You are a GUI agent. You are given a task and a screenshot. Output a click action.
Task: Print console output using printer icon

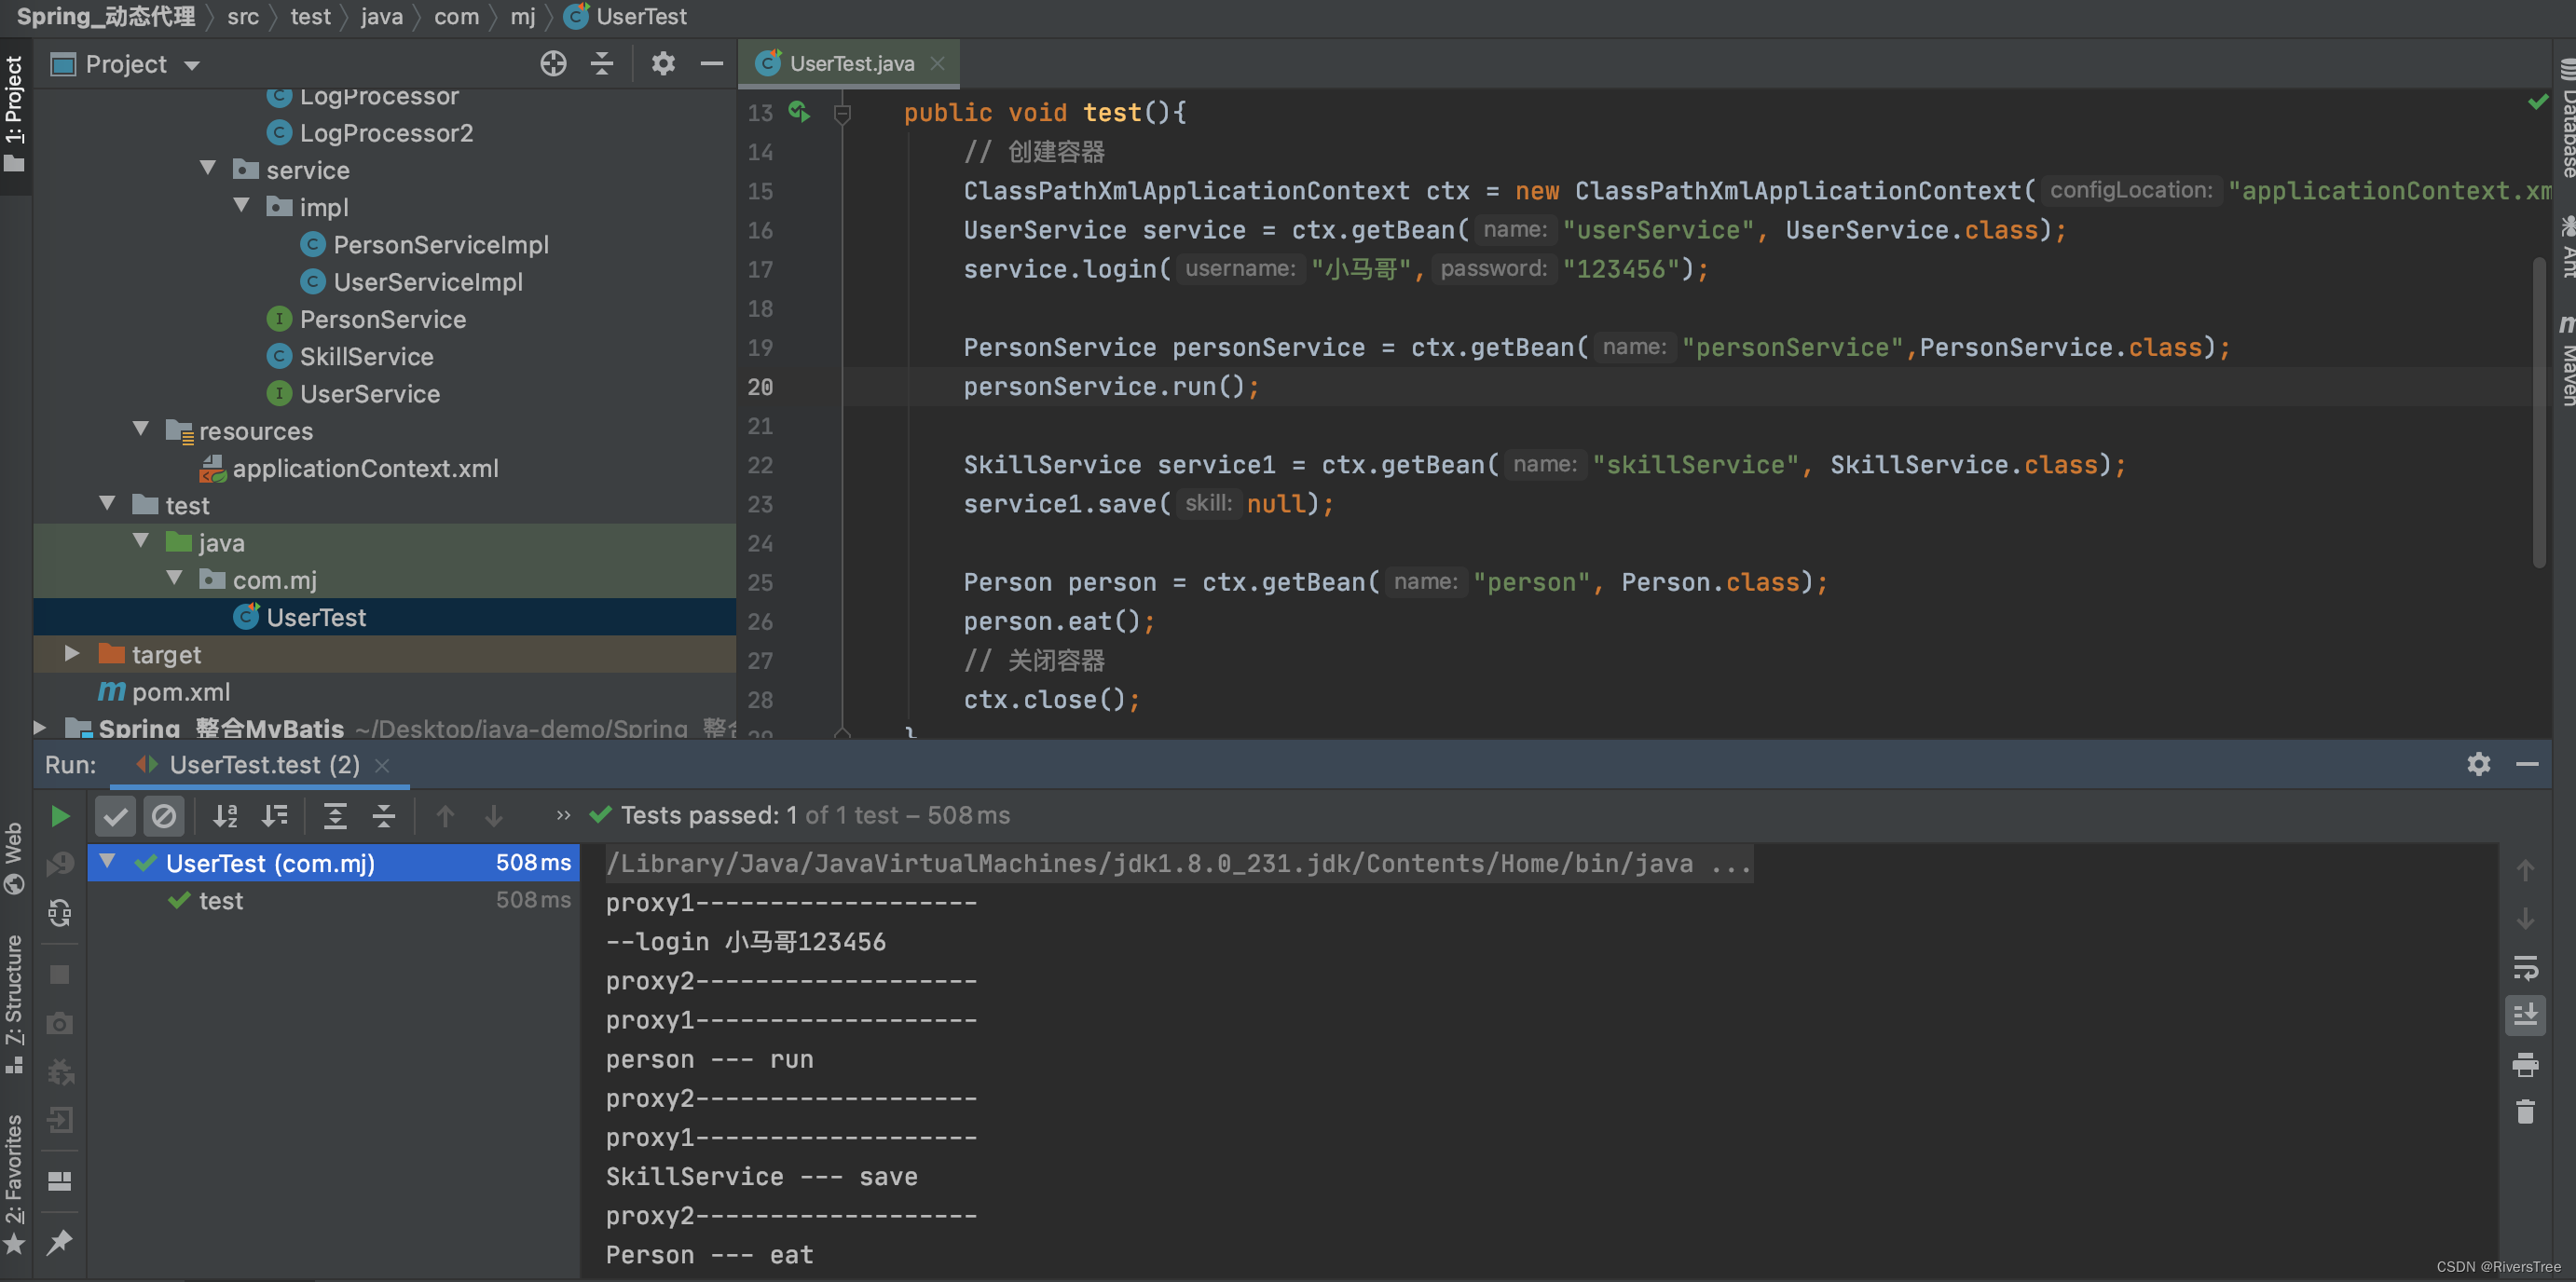[2525, 1063]
